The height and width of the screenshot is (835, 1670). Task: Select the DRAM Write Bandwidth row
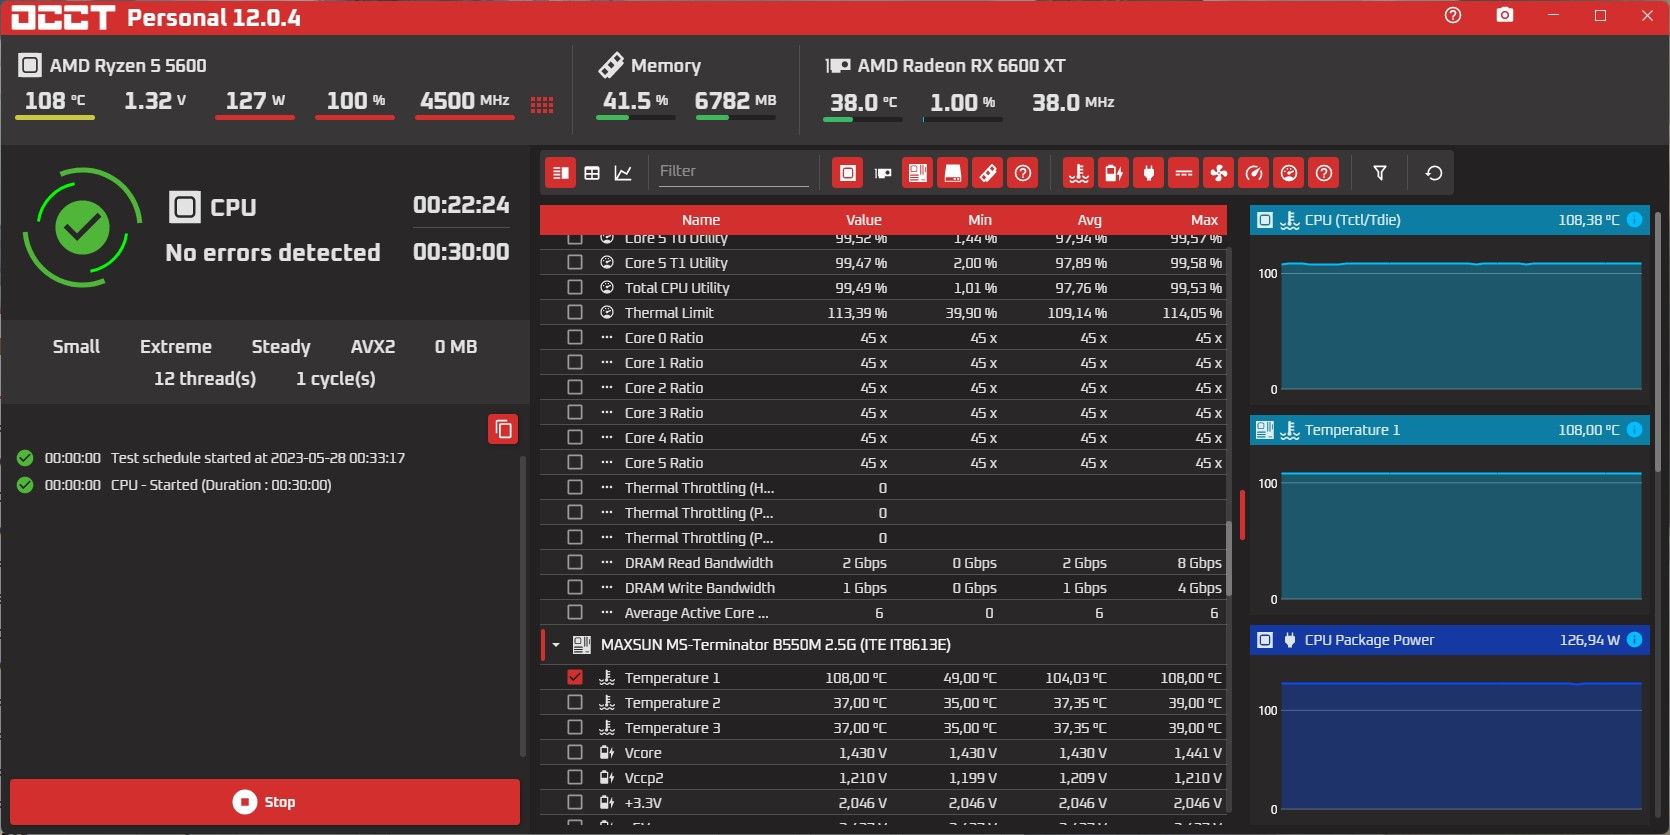(x=884, y=587)
